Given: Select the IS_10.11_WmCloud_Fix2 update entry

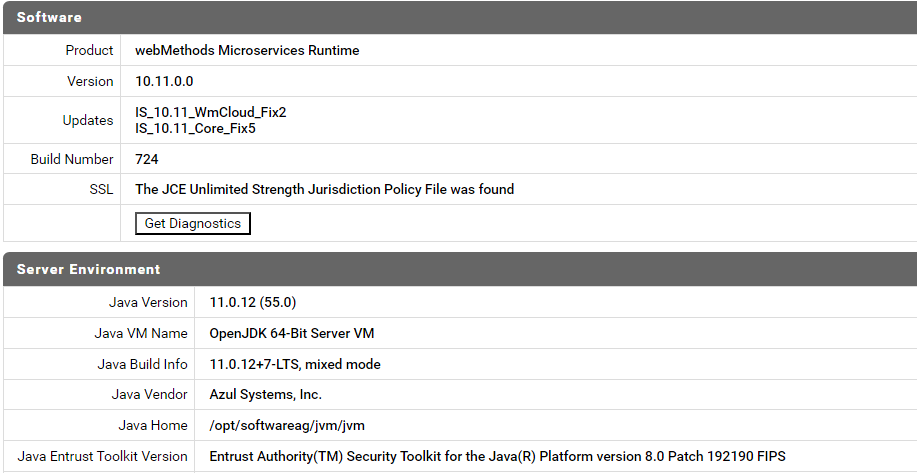Looking at the screenshot, I should pos(210,112).
